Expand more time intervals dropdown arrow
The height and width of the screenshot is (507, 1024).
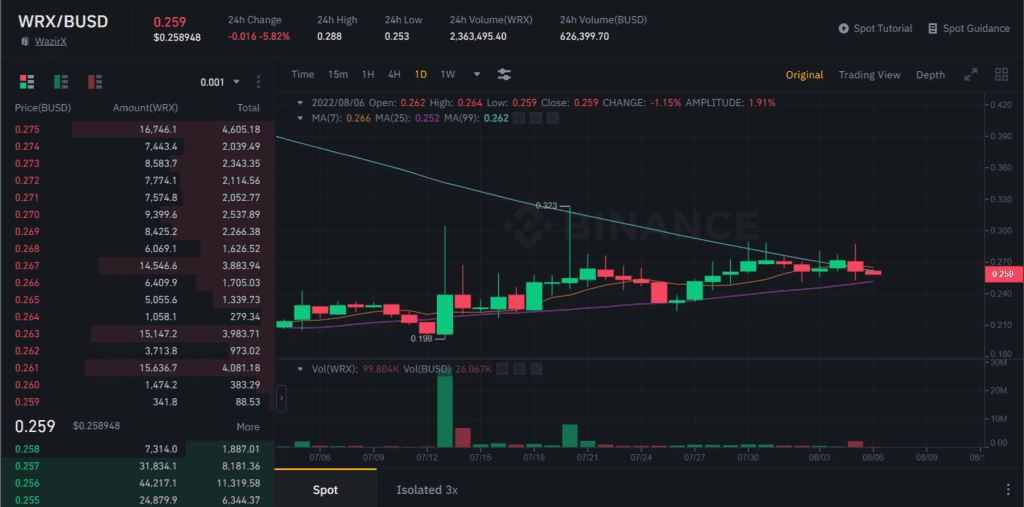pos(477,74)
